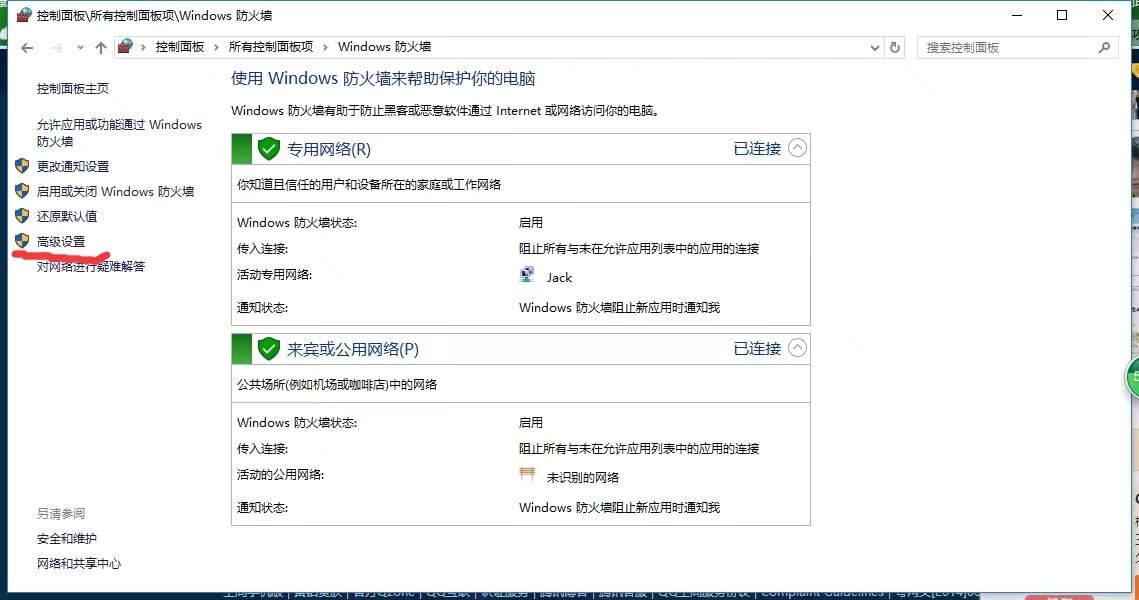Select 所有控制面板项 in the breadcrumb path
This screenshot has width=1139, height=600.
[x=271, y=47]
